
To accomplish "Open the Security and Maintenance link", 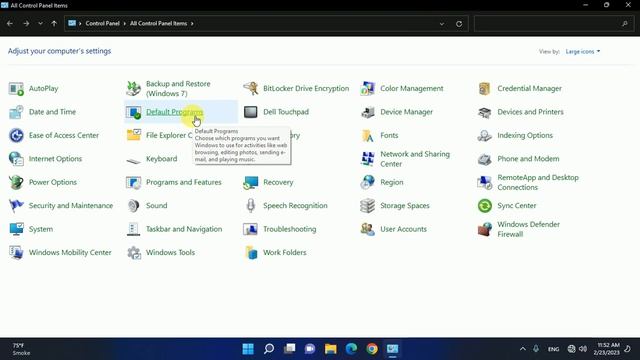I will pyautogui.click(x=71, y=206).
